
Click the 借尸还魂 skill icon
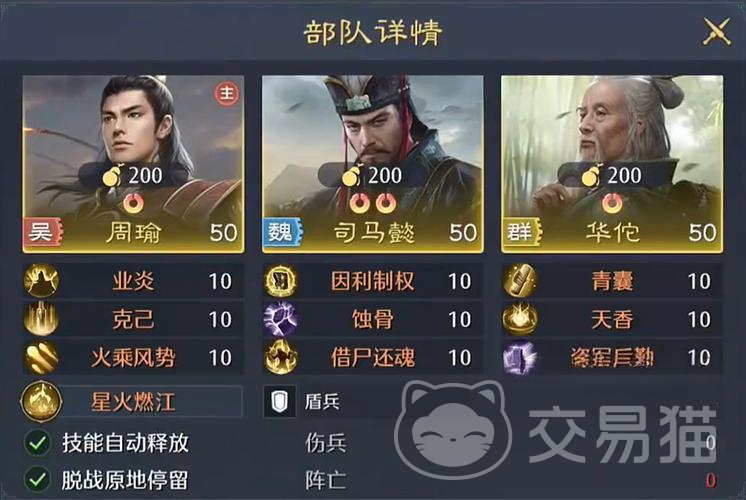tap(281, 357)
